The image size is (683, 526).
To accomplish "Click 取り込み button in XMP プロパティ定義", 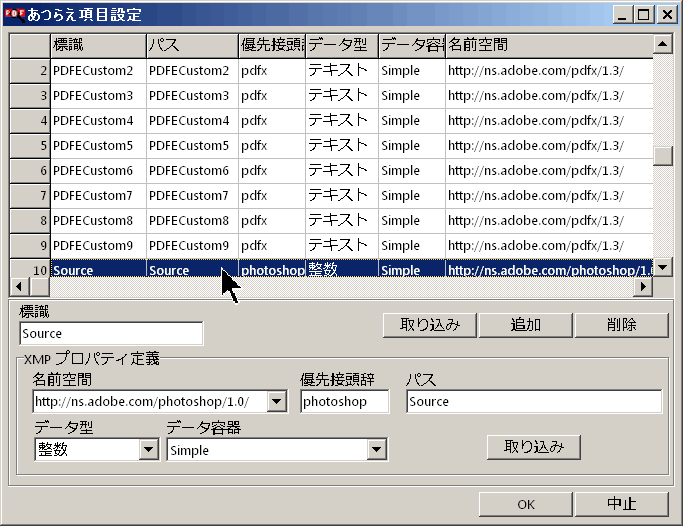I will click(534, 447).
